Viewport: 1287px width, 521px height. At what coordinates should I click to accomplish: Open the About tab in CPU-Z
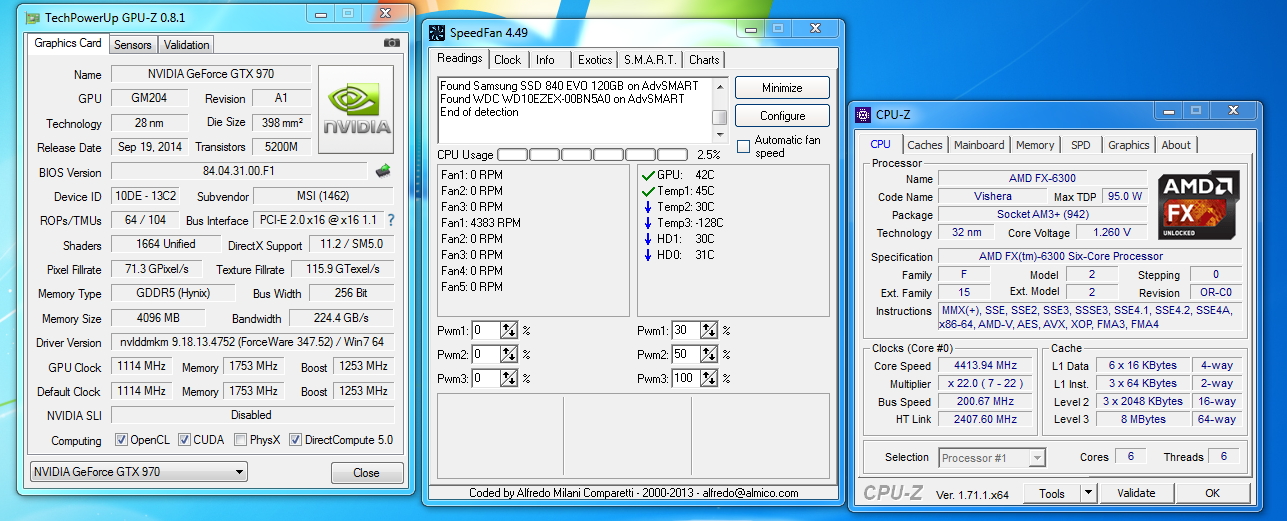[x=1176, y=145]
